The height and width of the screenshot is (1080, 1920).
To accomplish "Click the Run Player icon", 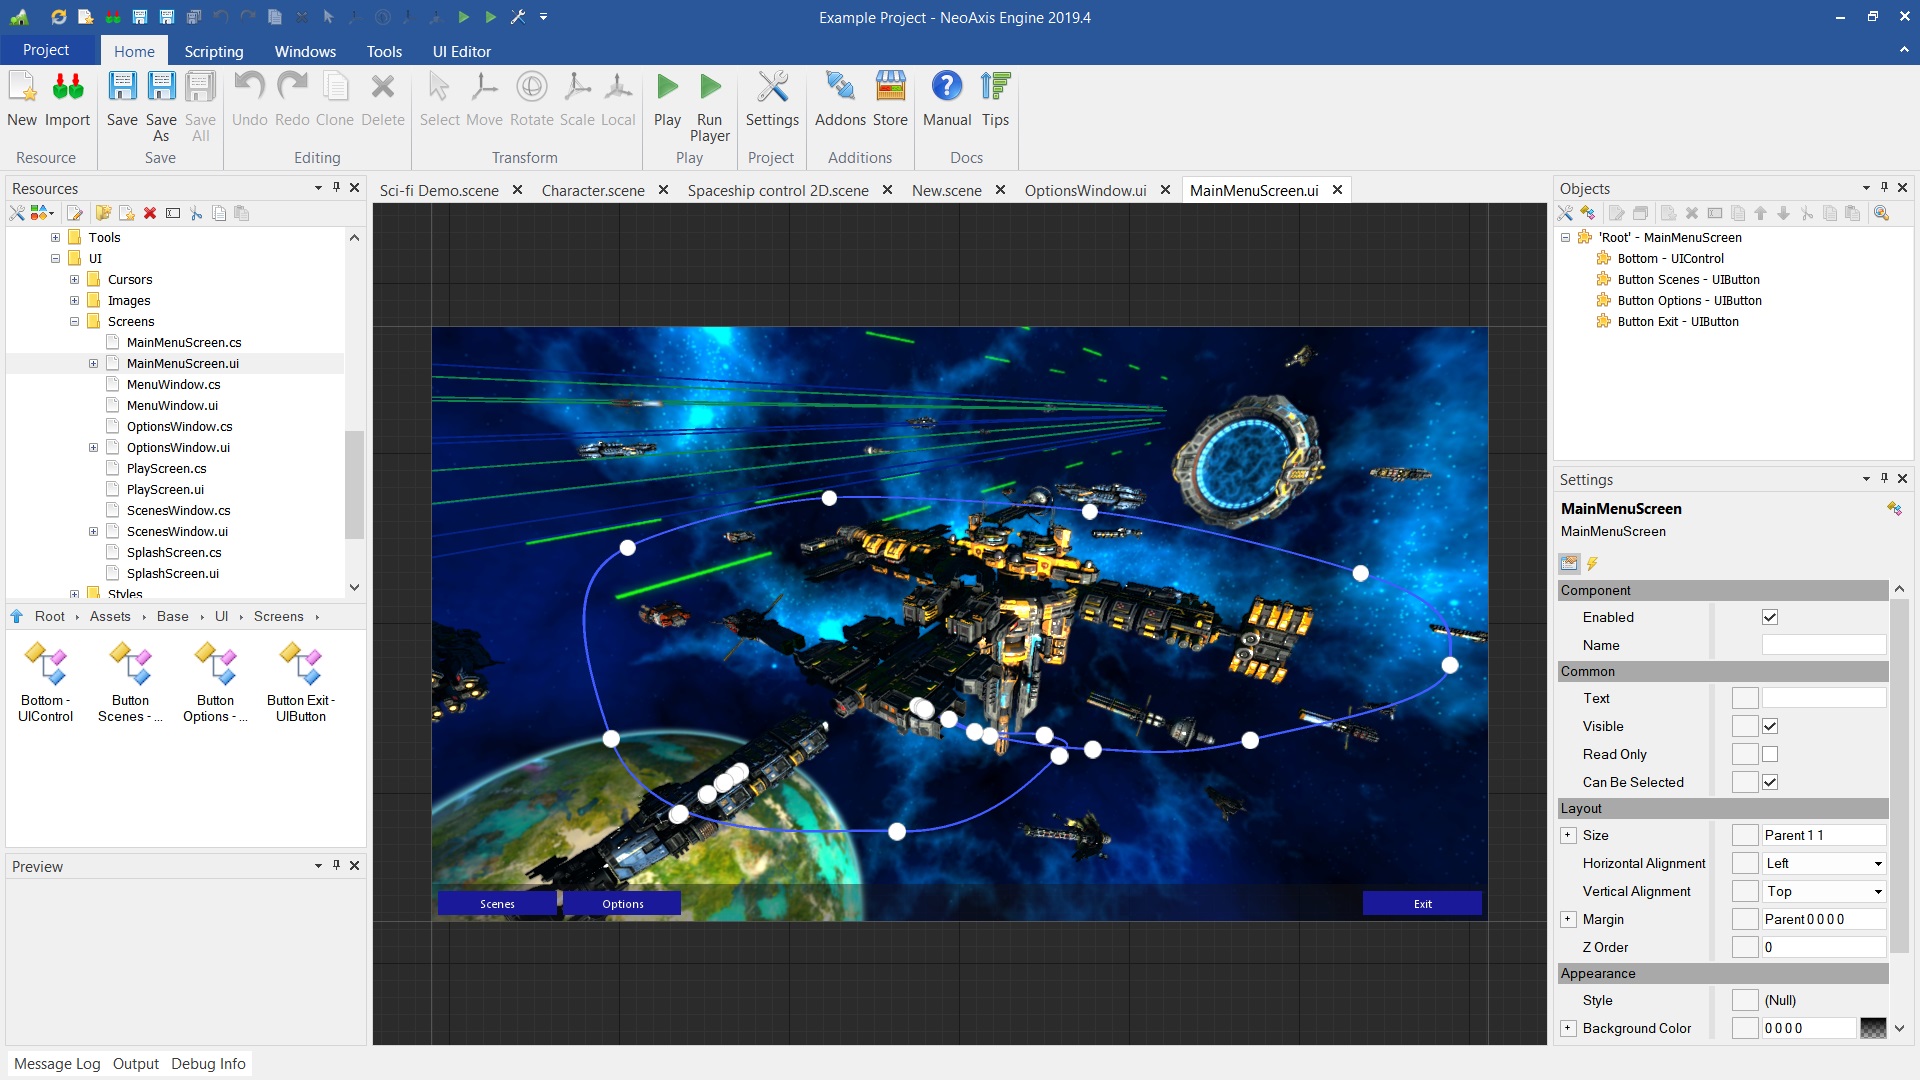I will tap(710, 88).
